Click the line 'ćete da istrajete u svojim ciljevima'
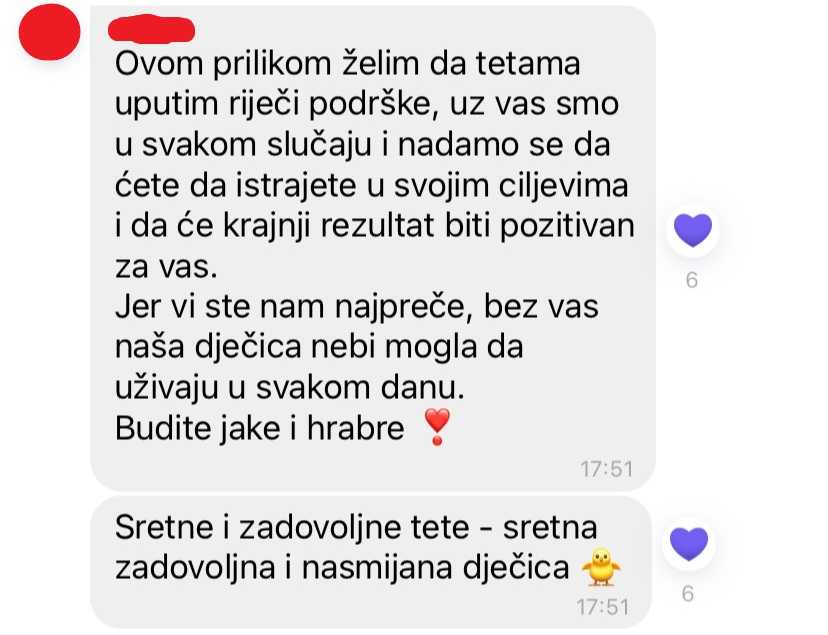The height and width of the screenshot is (635, 828). point(372,186)
